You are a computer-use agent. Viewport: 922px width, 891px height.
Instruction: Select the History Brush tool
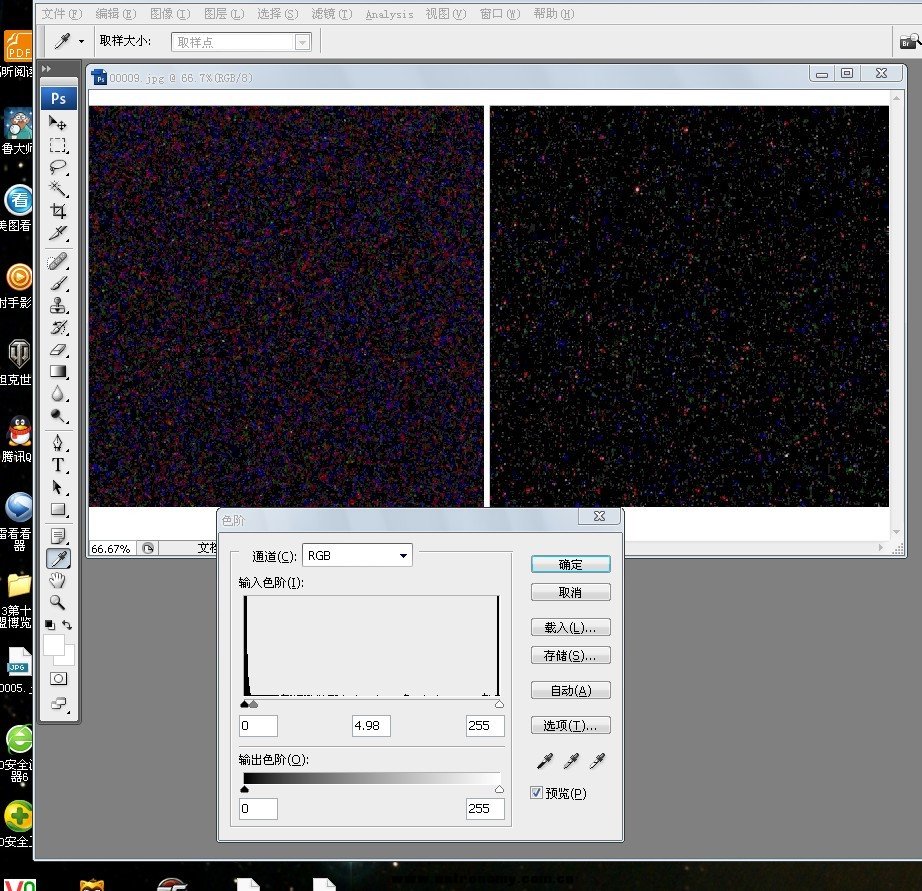(x=58, y=328)
